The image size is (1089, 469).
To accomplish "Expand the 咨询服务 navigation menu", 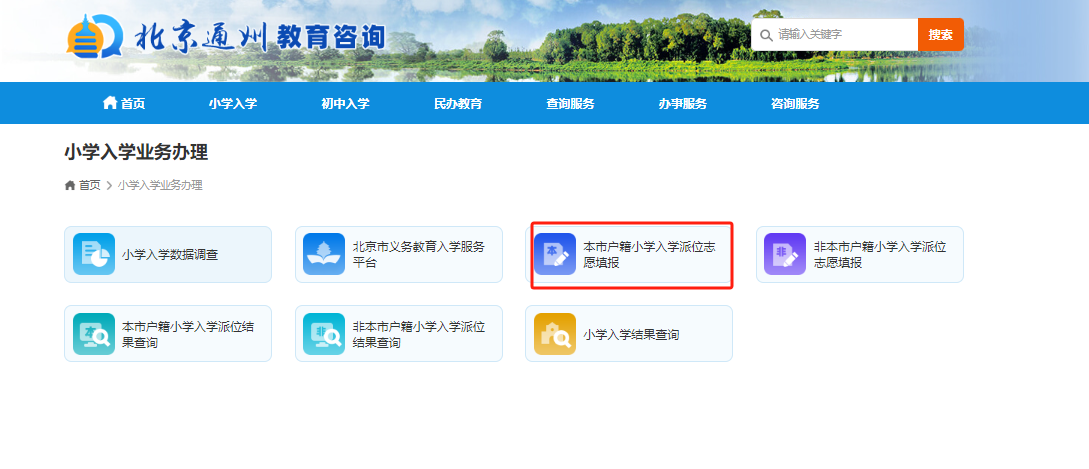I will pyautogui.click(x=795, y=104).
